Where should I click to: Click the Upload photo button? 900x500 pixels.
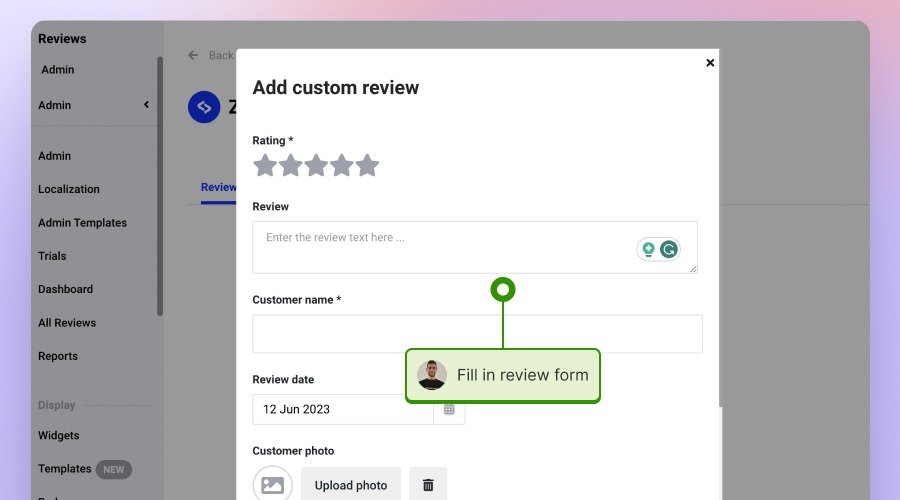[x=351, y=485]
